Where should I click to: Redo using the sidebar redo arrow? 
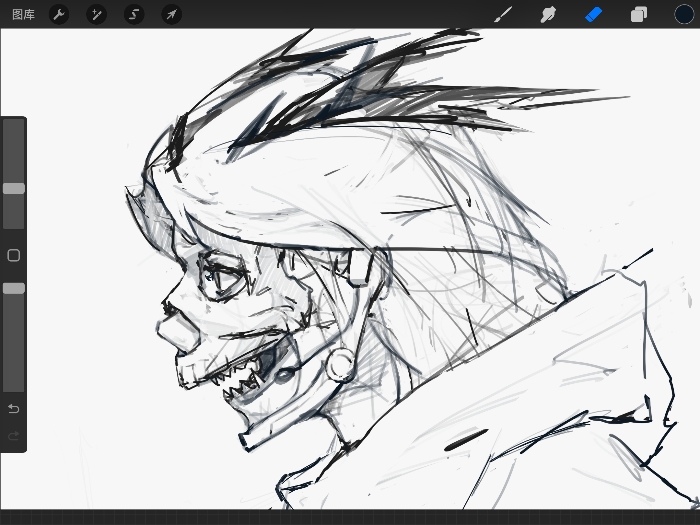click(x=14, y=436)
